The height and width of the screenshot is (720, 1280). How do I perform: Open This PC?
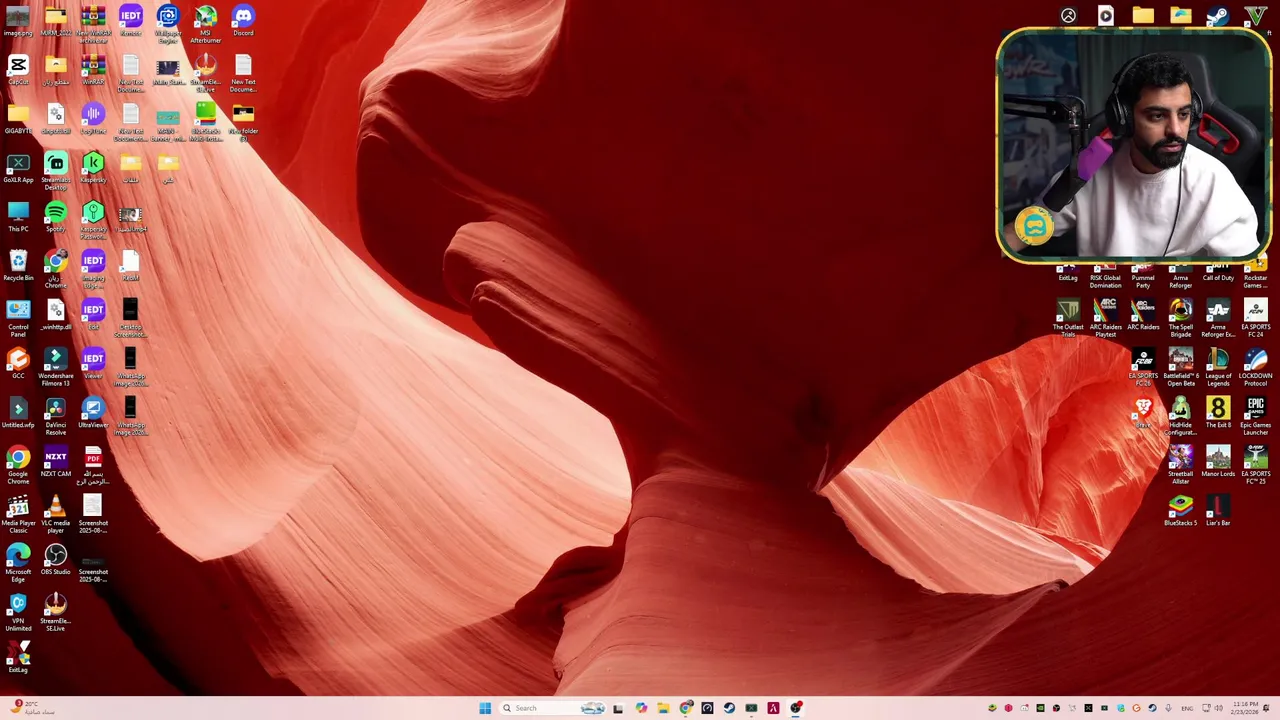(18, 217)
